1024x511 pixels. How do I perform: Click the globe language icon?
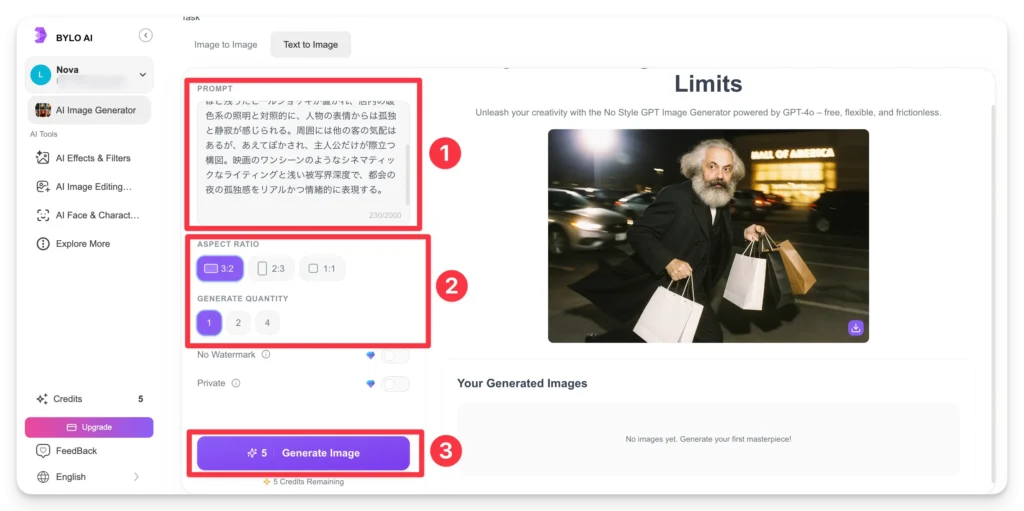pyautogui.click(x=43, y=477)
